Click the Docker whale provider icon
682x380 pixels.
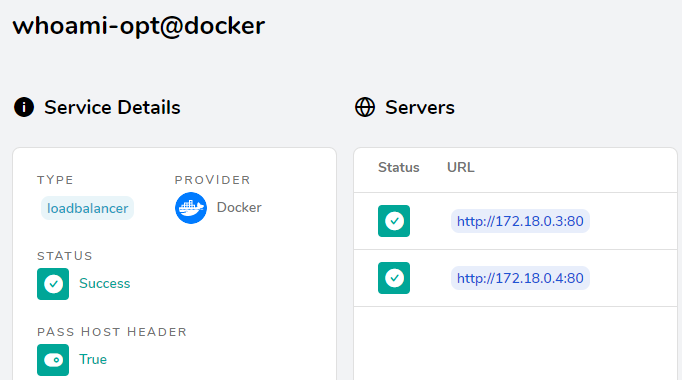coord(191,208)
